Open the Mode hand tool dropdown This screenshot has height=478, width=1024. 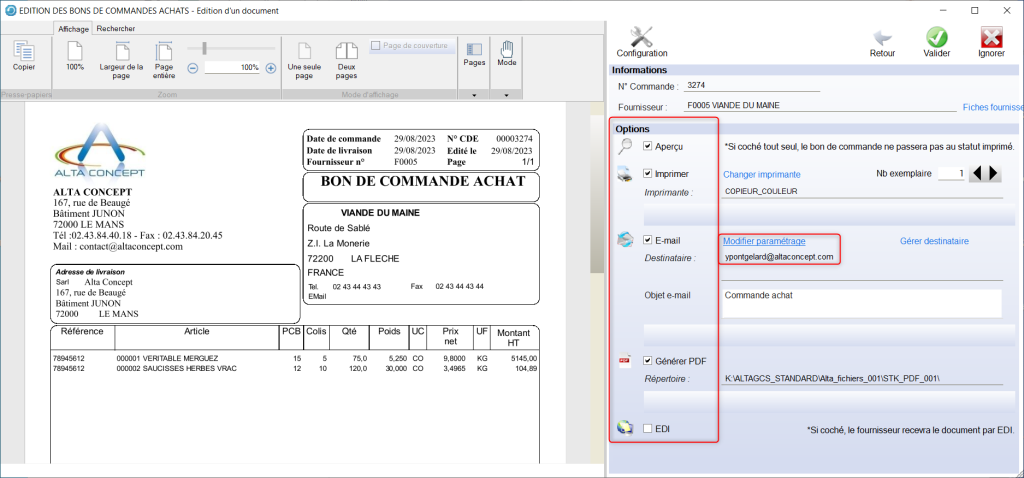click(x=507, y=95)
